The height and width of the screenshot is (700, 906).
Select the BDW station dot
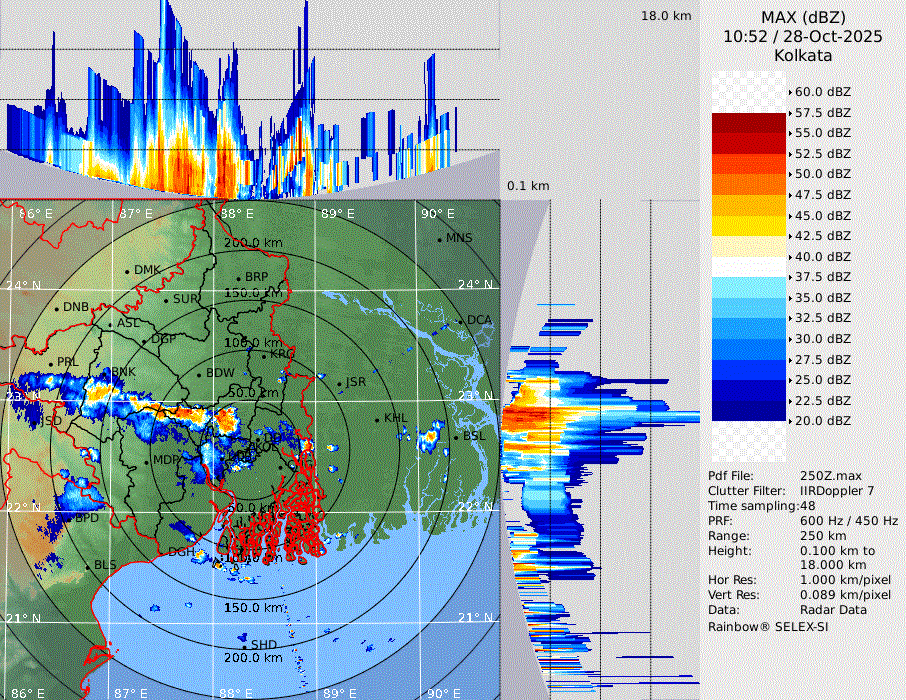tap(199, 374)
